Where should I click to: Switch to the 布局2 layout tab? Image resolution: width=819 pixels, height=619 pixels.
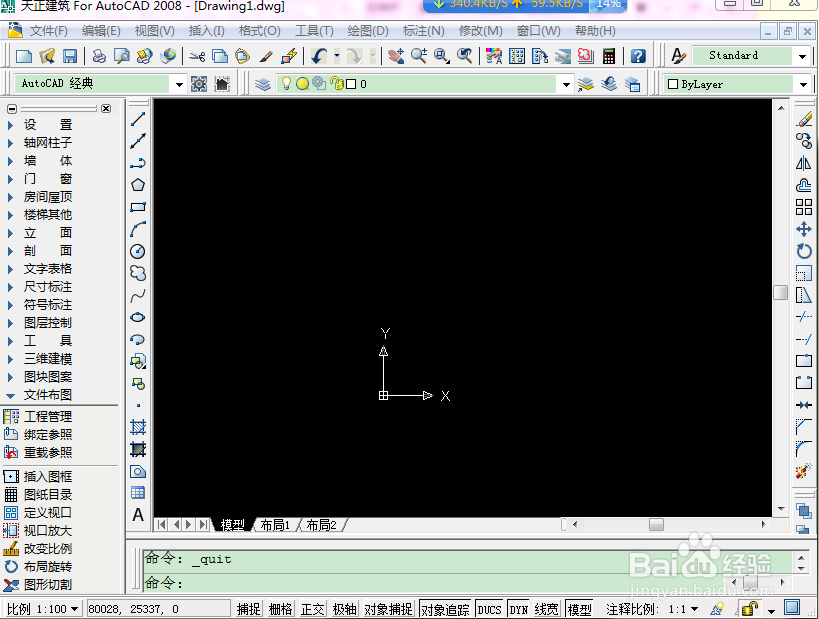(x=321, y=525)
